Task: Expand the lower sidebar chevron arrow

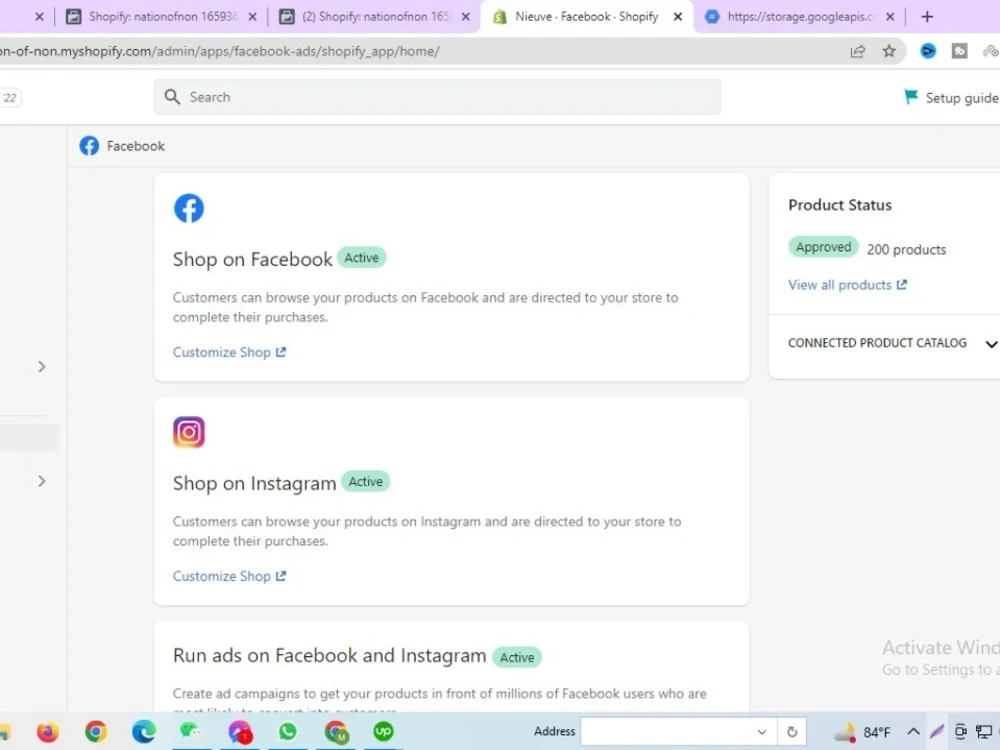Action: pos(41,481)
